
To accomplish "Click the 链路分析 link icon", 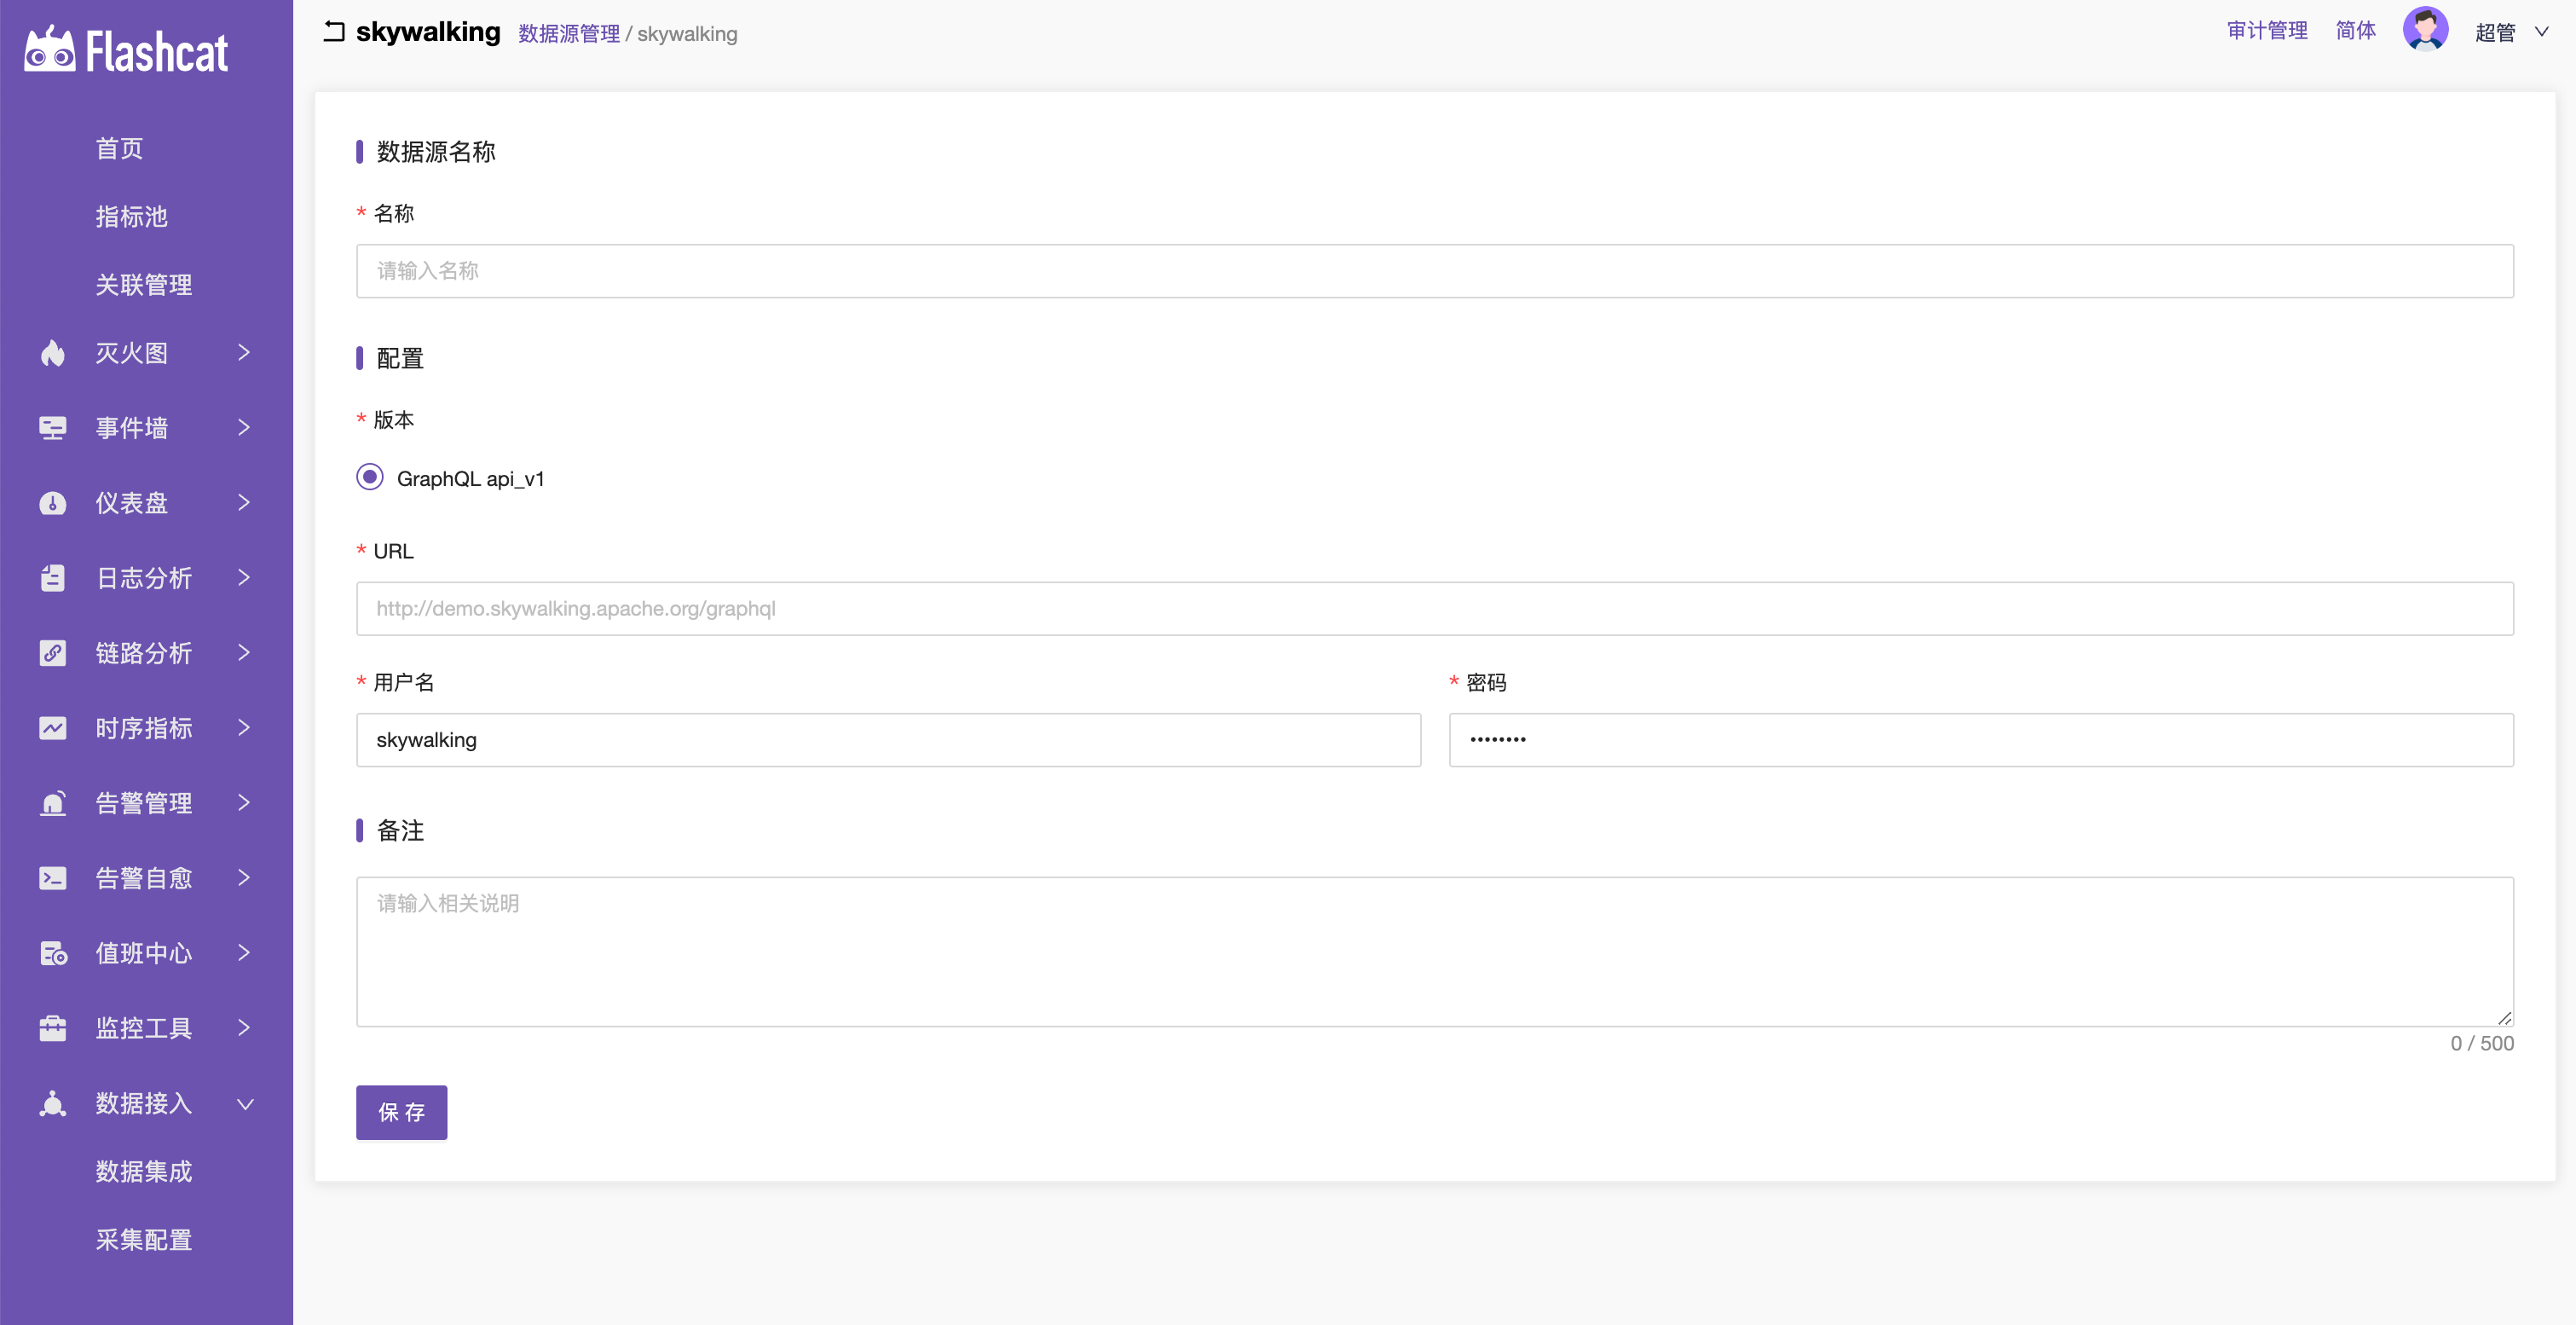I will pos(53,653).
